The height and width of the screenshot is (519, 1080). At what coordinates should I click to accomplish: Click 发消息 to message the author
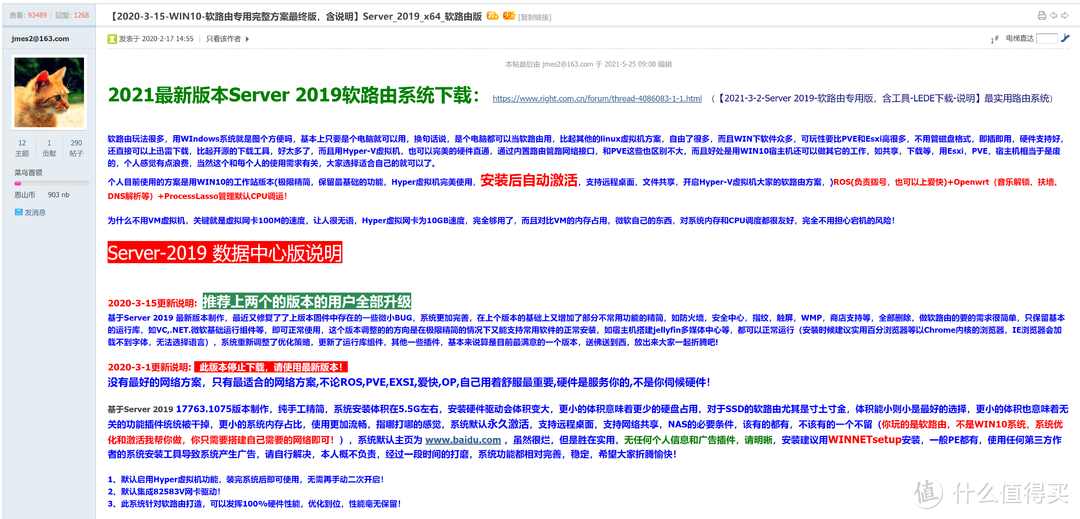(34, 213)
